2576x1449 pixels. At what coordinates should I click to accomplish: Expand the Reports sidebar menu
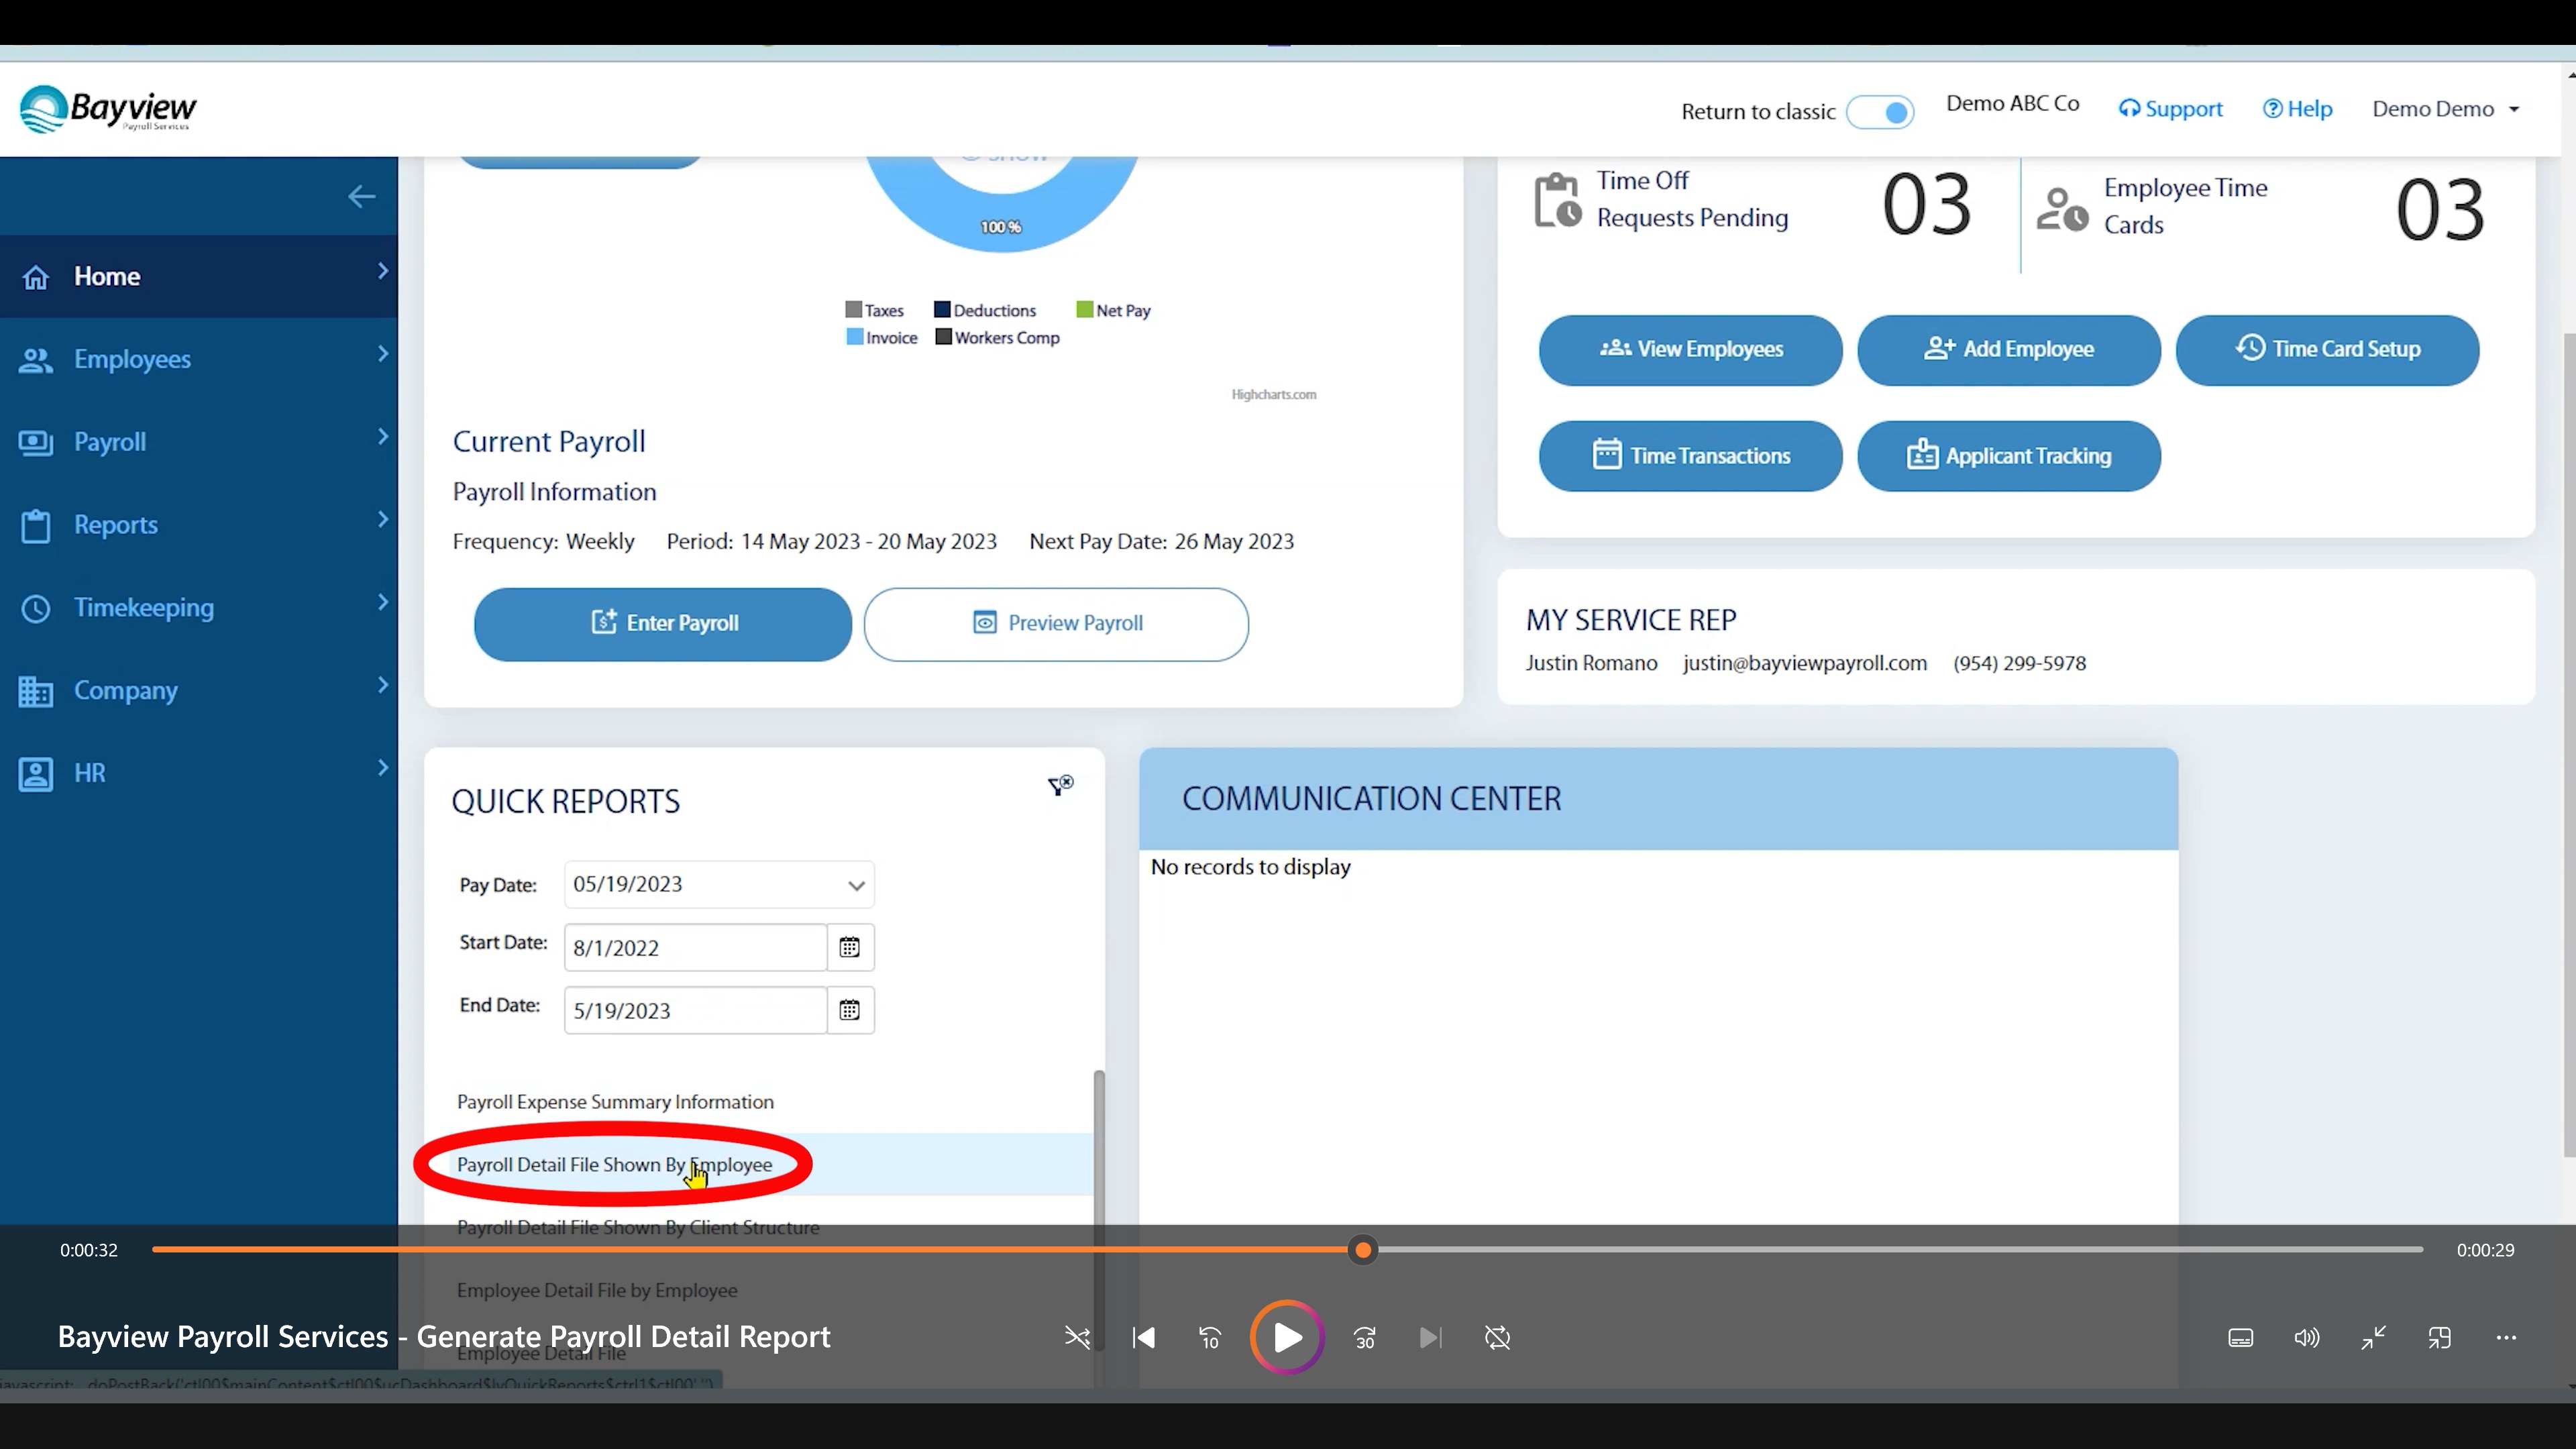tap(200, 525)
